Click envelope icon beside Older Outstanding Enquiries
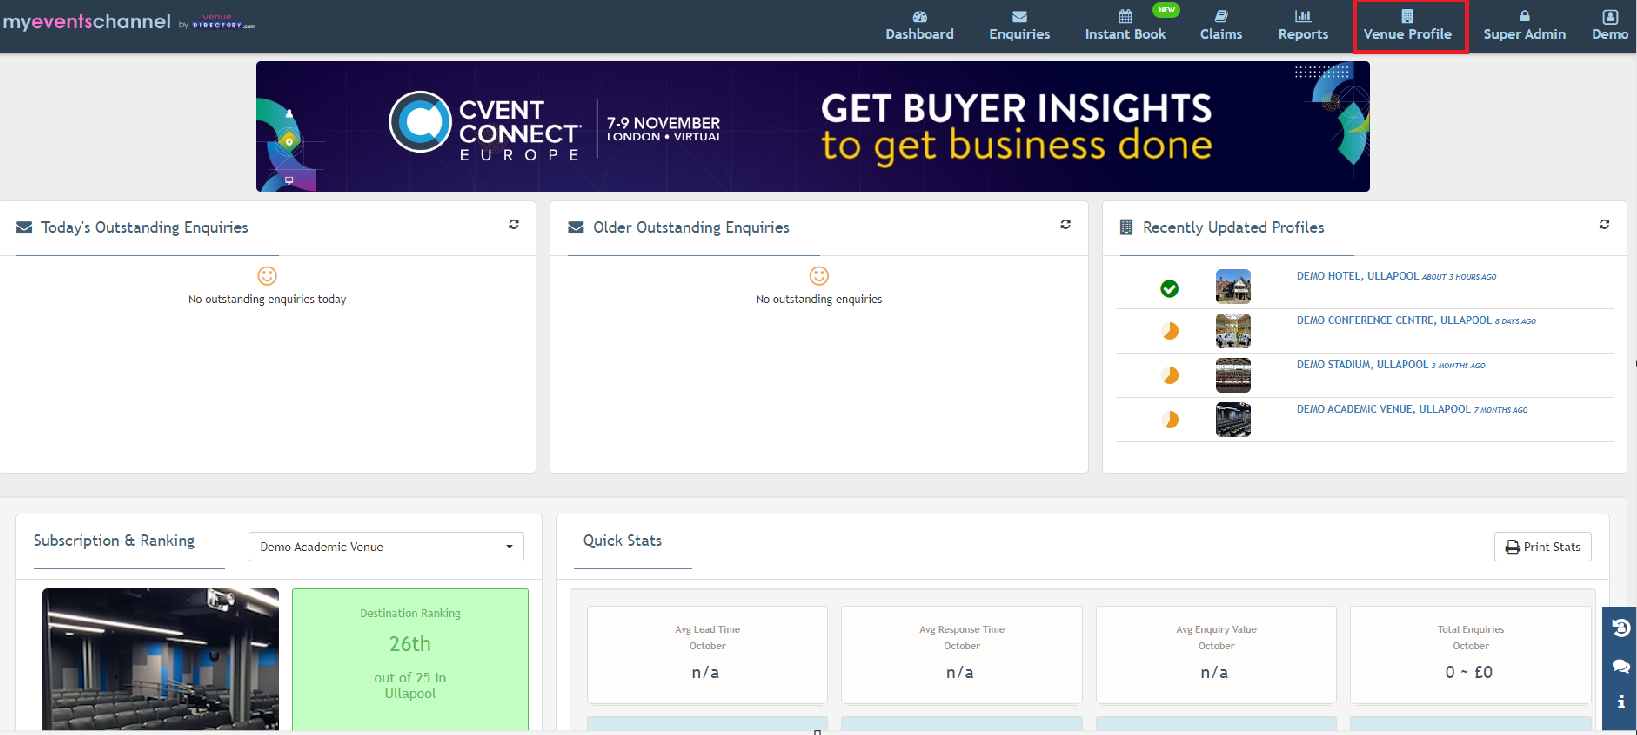Viewport: 1637px width, 735px height. (576, 228)
